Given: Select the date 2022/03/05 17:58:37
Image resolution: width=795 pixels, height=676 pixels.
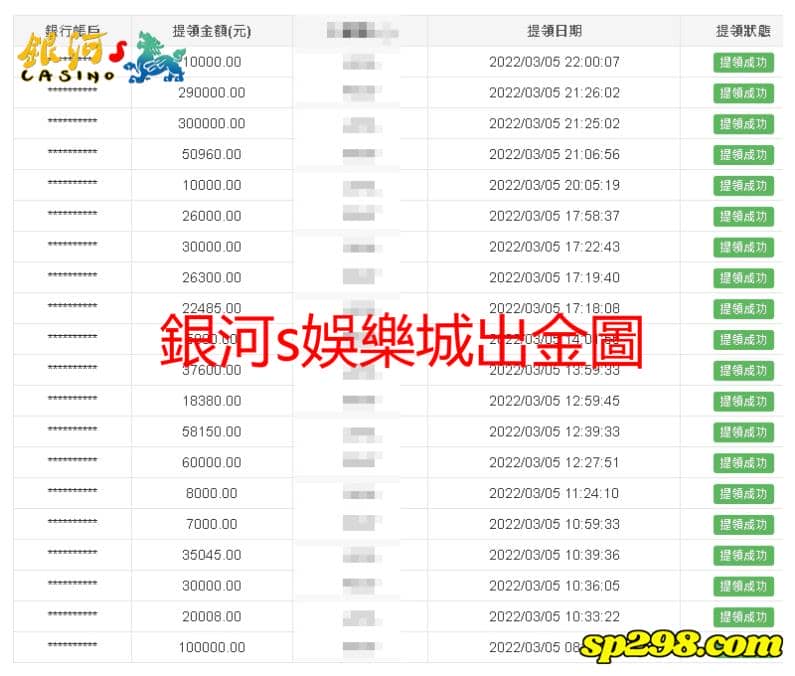Looking at the screenshot, I should pos(554,216).
